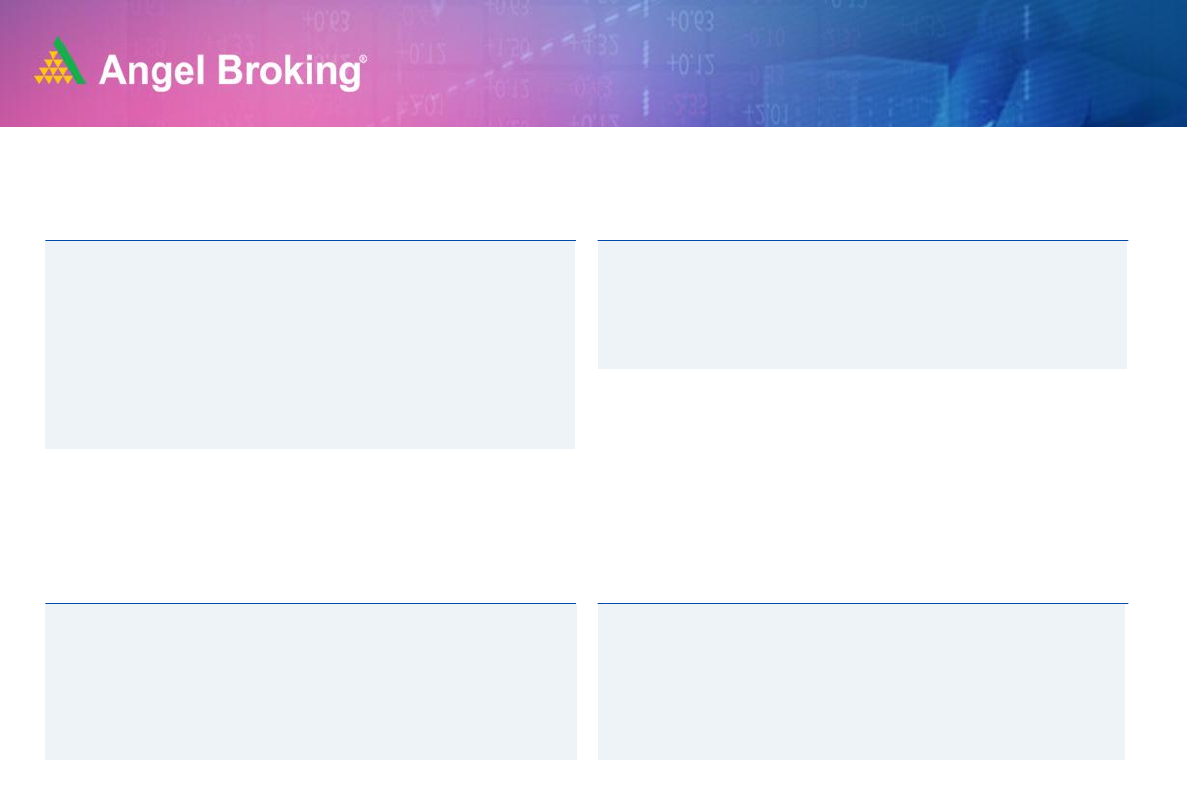
Task: Click the green peak of the logo triangle
Action: pos(62,46)
